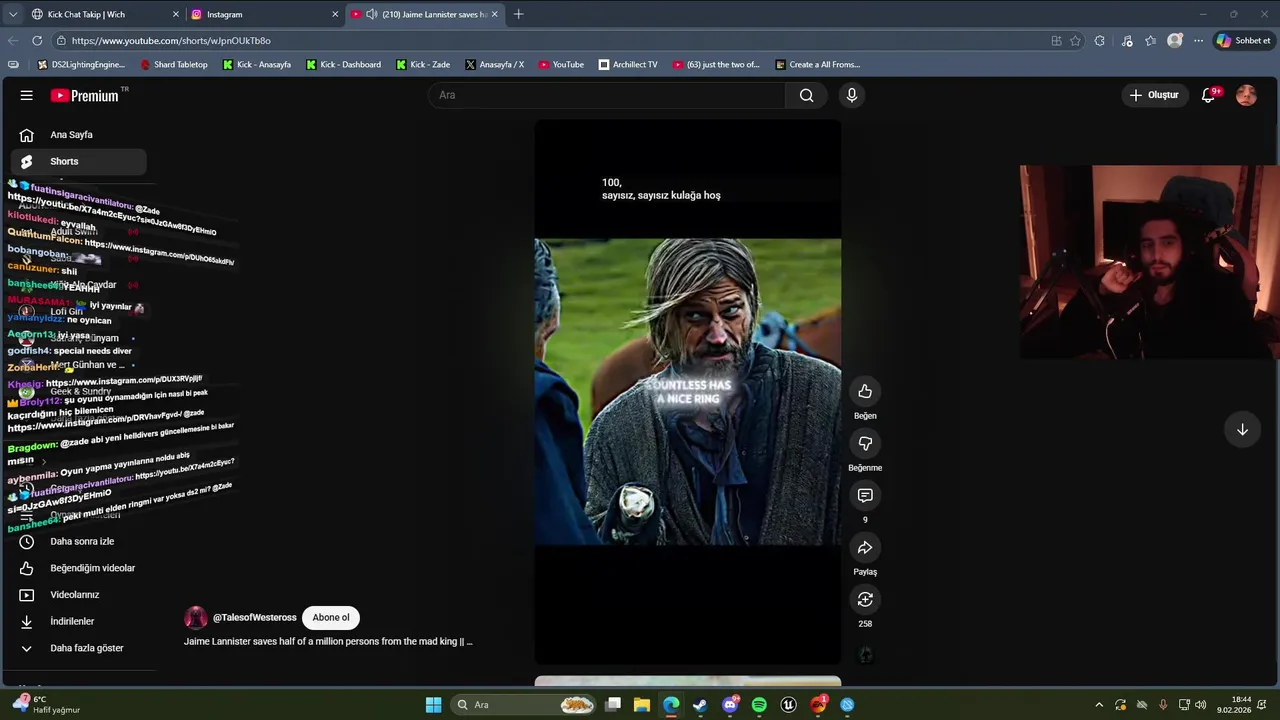The width and height of the screenshot is (1280, 720).
Task: Click the 'Abone ol' subscribe button
Action: [331, 617]
